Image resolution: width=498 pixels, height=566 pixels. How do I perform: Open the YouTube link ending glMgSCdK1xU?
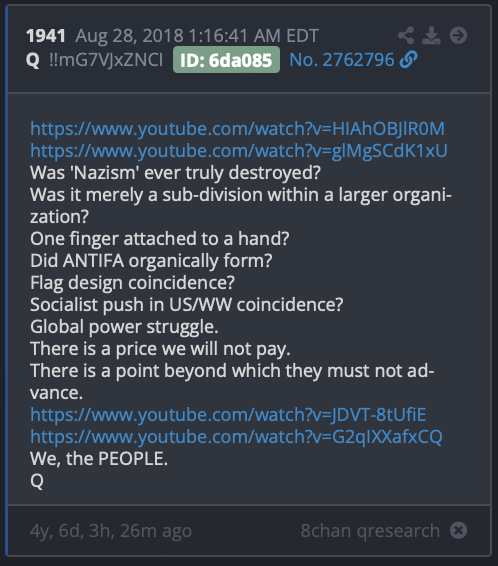(x=239, y=151)
